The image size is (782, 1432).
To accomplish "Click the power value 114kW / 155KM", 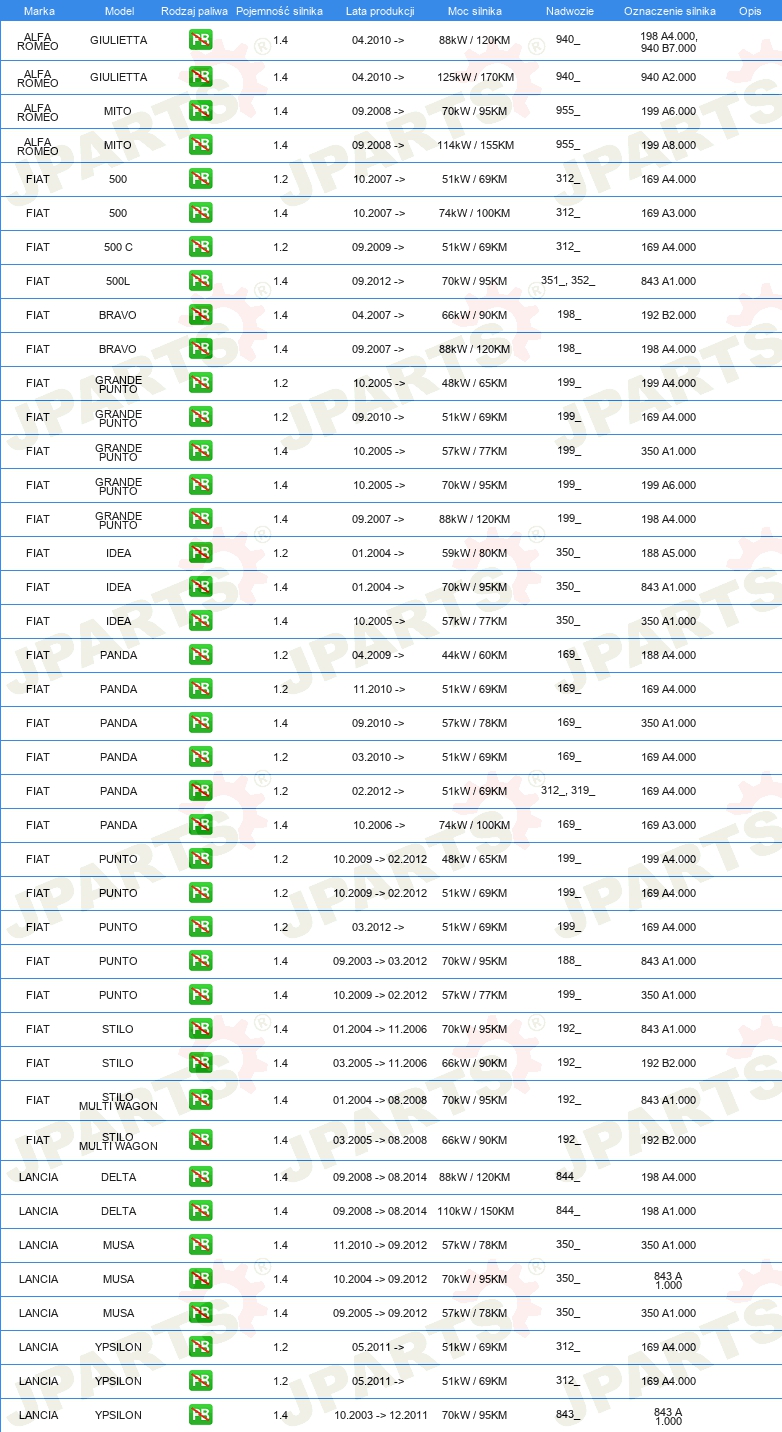I will coord(476,145).
